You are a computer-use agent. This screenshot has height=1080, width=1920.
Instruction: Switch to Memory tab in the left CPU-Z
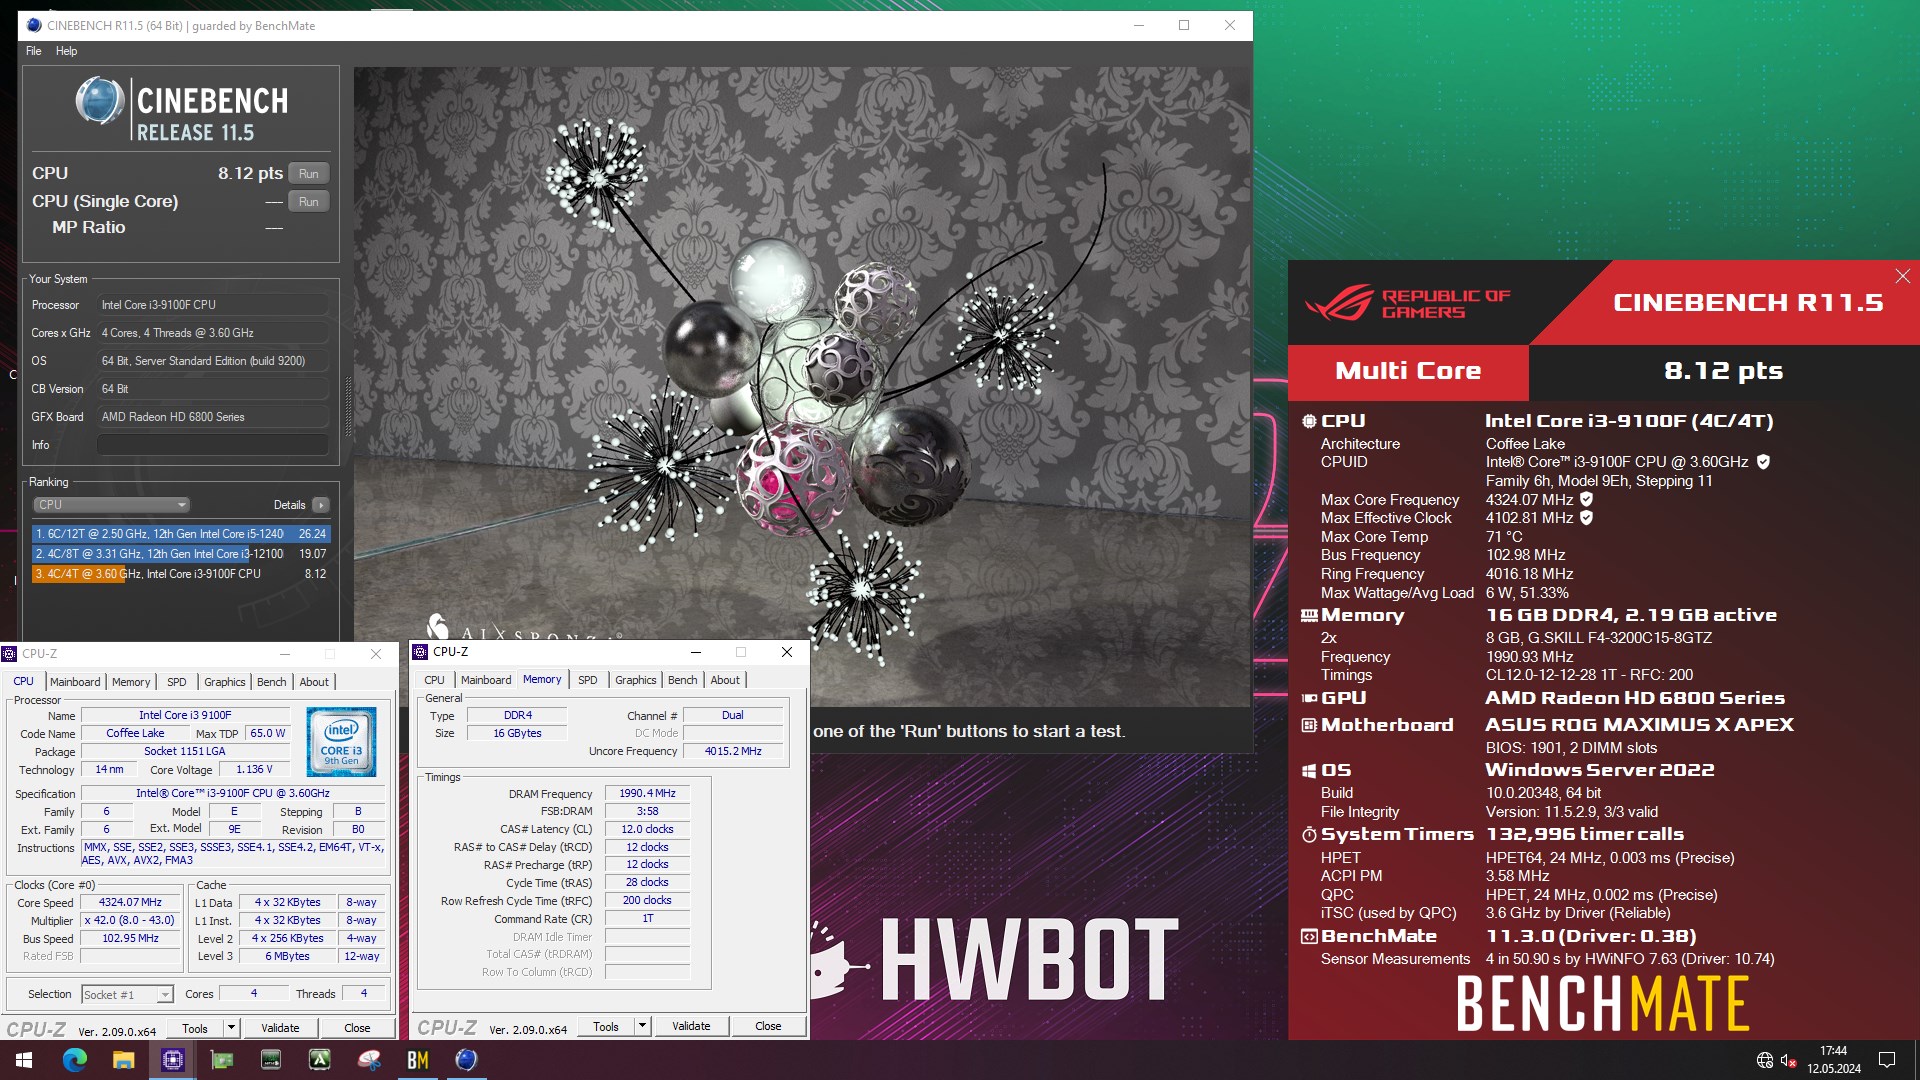[131, 682]
